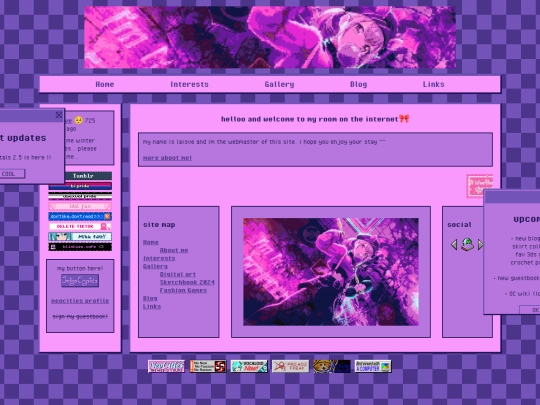Viewport: 540px width, 405px height.
Task: Click the 'site map' heading
Action: click(x=159, y=225)
